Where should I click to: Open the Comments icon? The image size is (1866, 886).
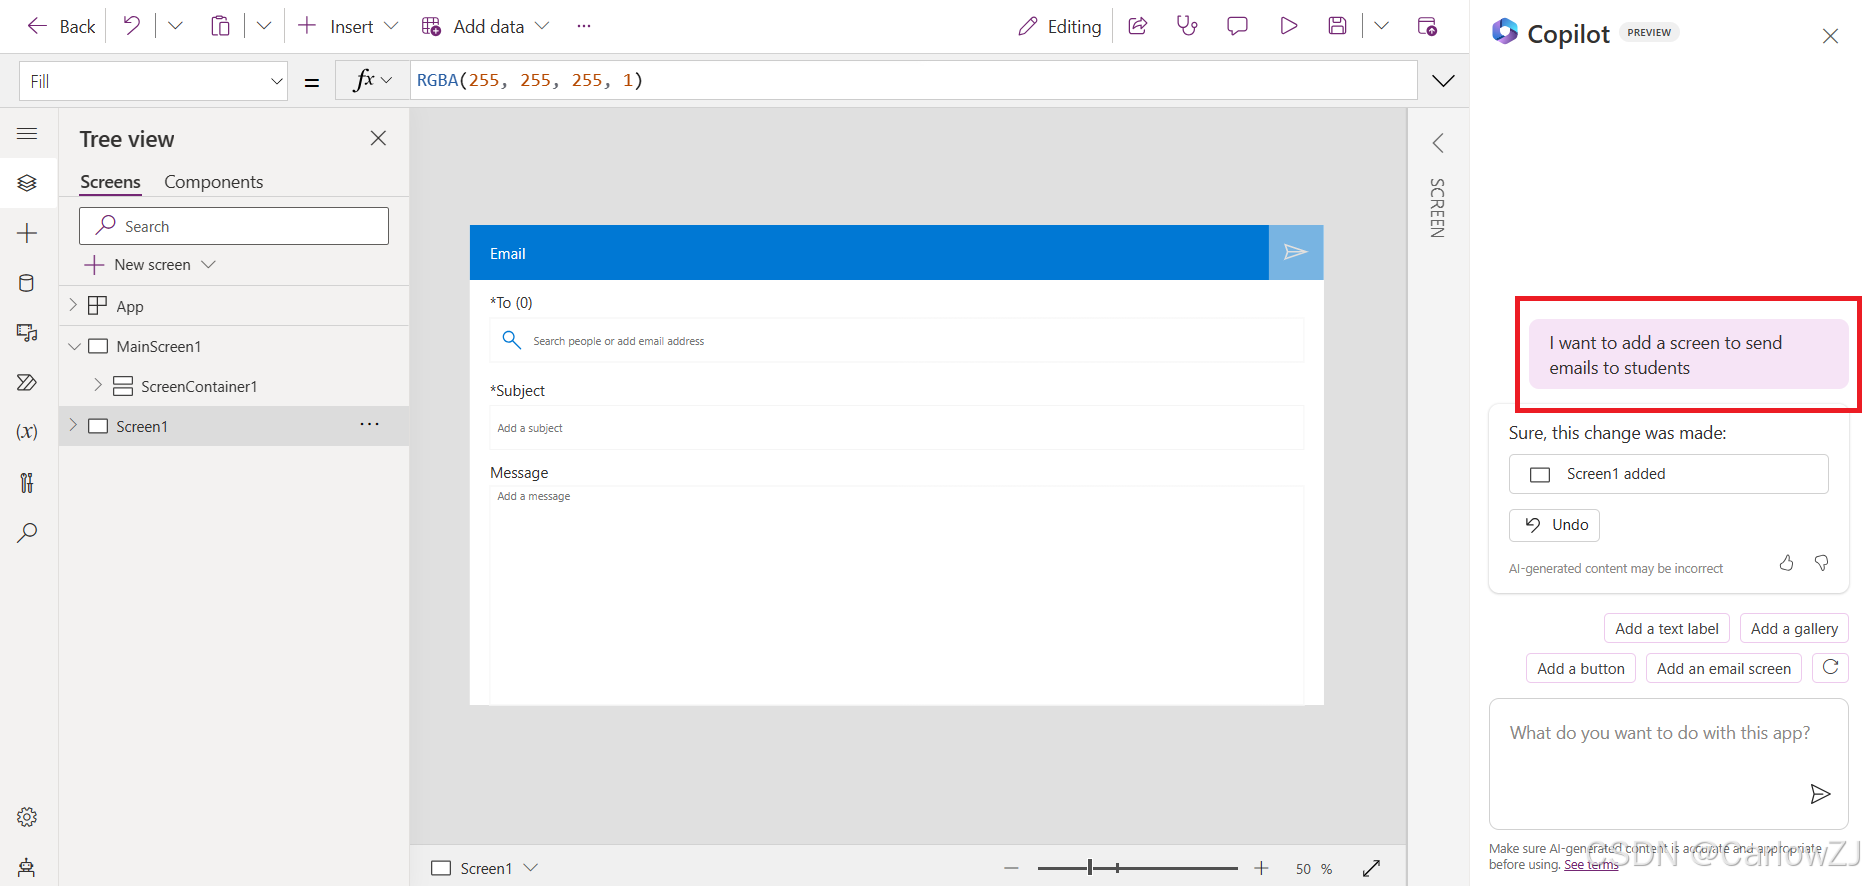click(x=1237, y=26)
